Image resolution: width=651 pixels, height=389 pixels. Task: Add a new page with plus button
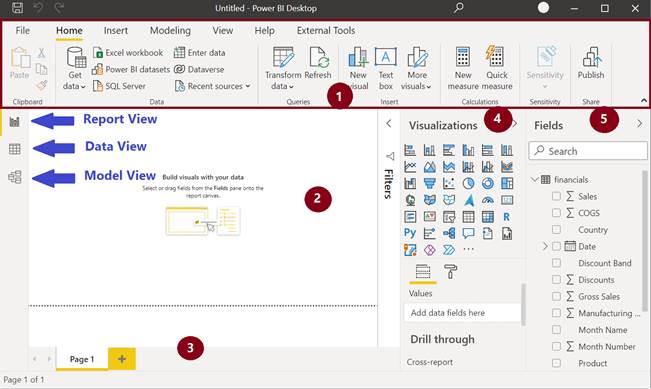tap(122, 359)
